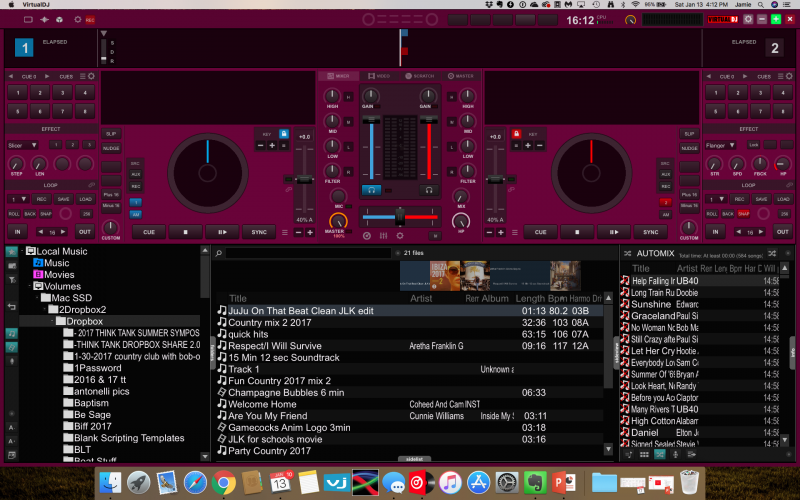Open the Slicer effect dropdown on deck 1
Image resolution: width=800 pixels, height=500 pixels.
22,145
